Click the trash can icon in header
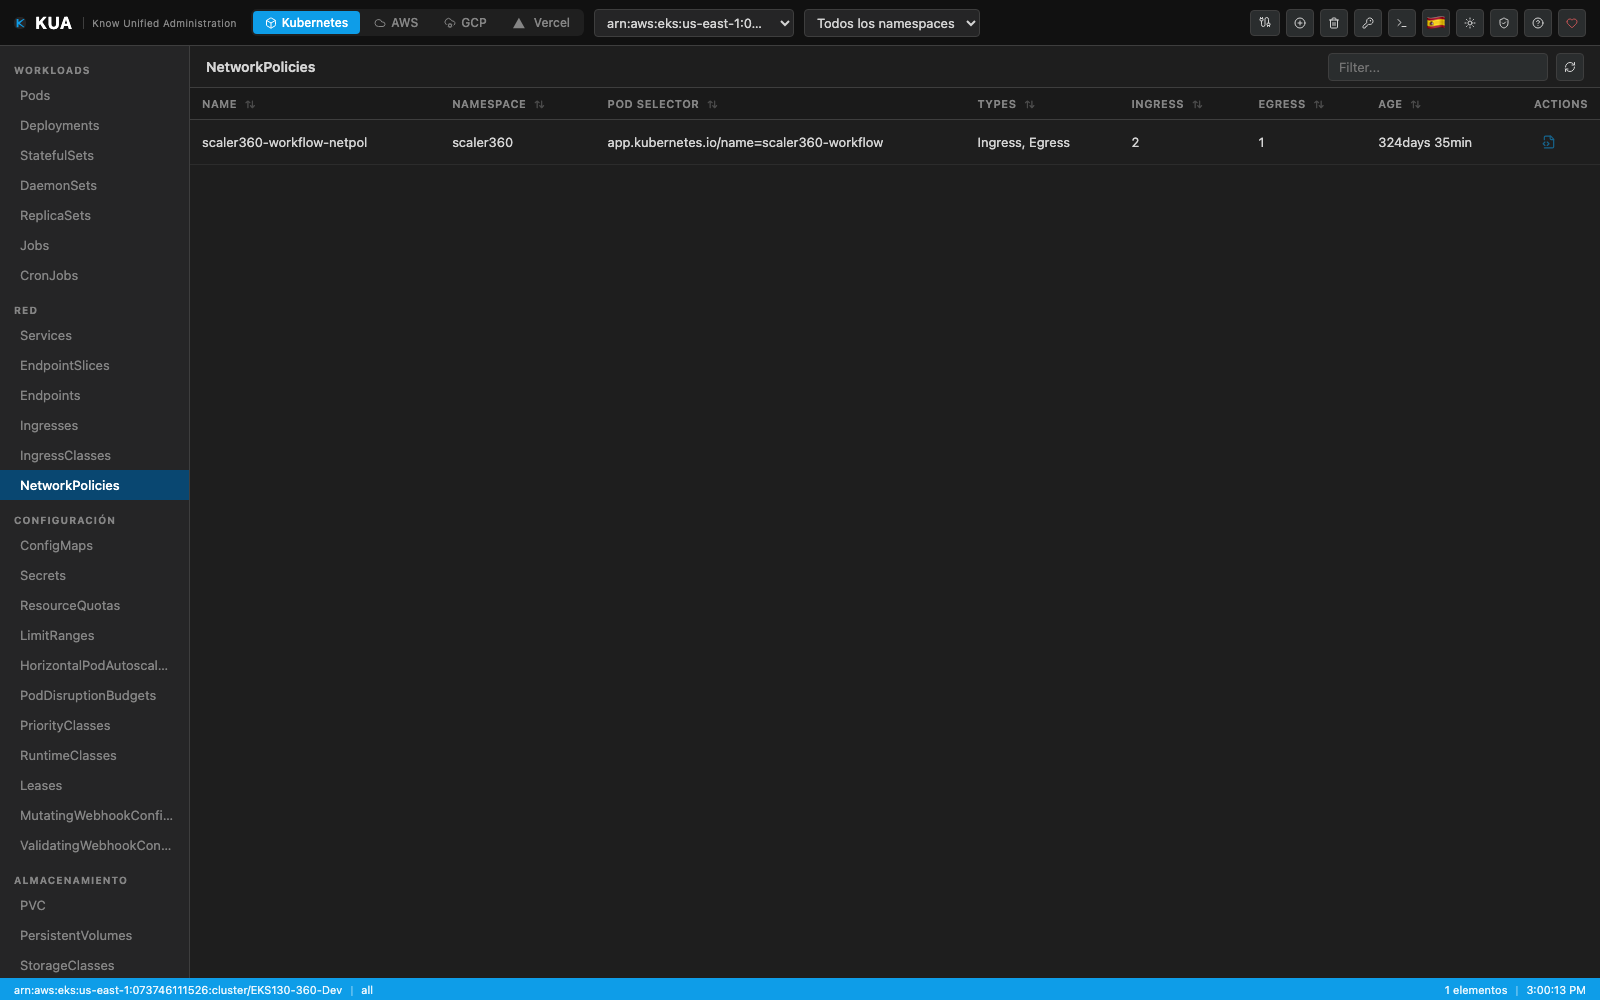This screenshot has height=1000, width=1600. (x=1333, y=23)
